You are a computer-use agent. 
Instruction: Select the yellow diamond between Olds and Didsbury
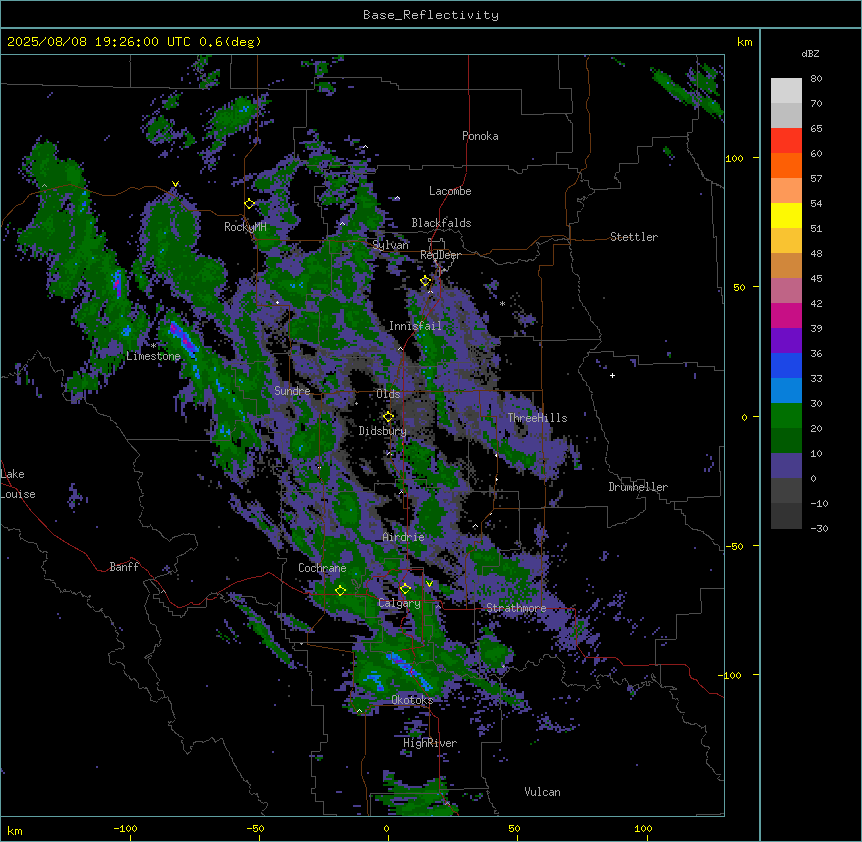389,417
